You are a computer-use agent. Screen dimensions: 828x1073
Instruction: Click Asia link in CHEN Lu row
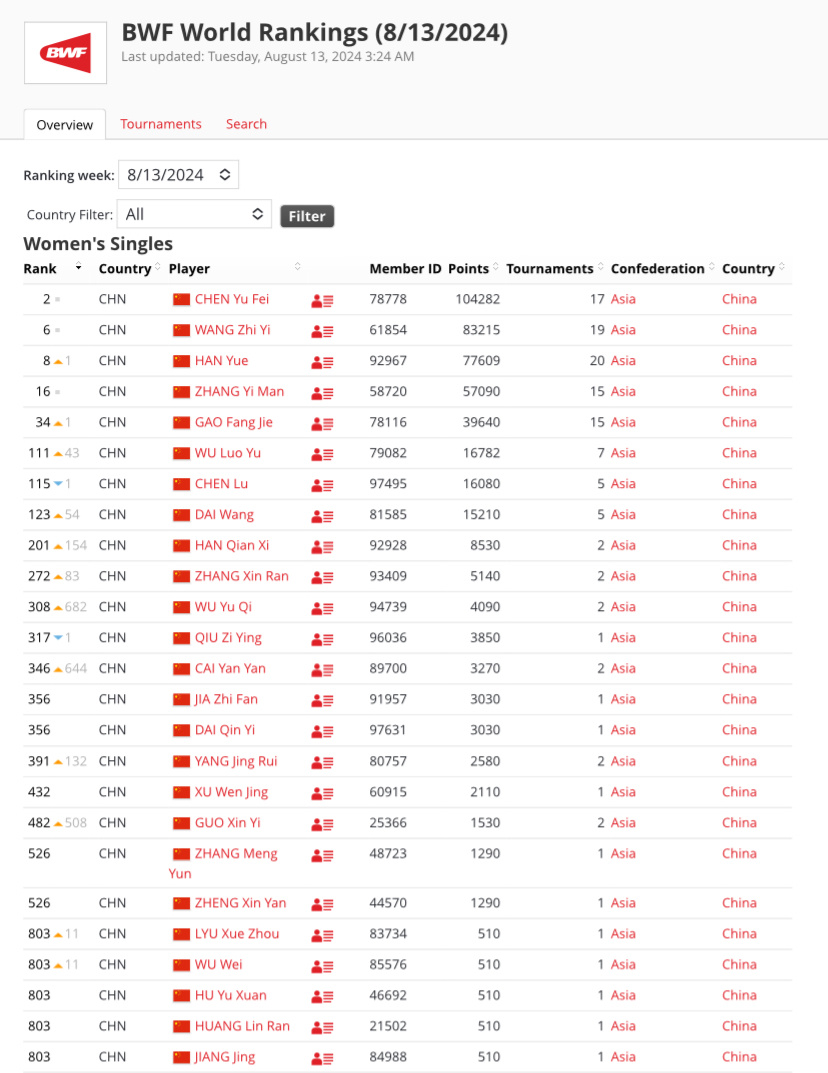pos(623,484)
